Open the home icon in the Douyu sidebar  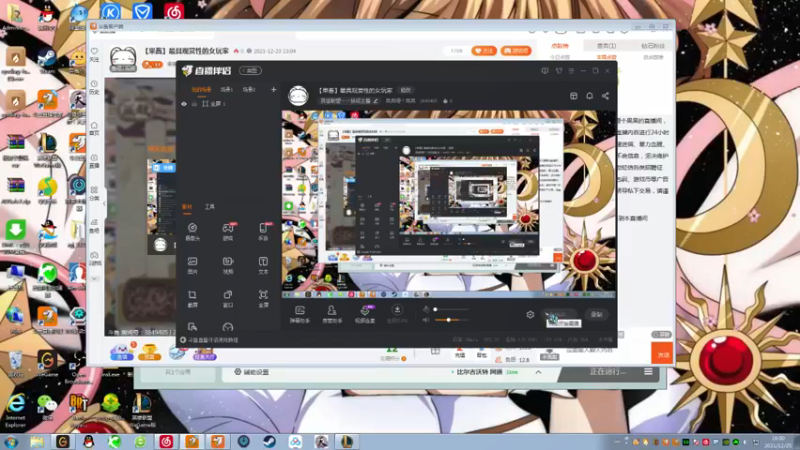pos(94,128)
